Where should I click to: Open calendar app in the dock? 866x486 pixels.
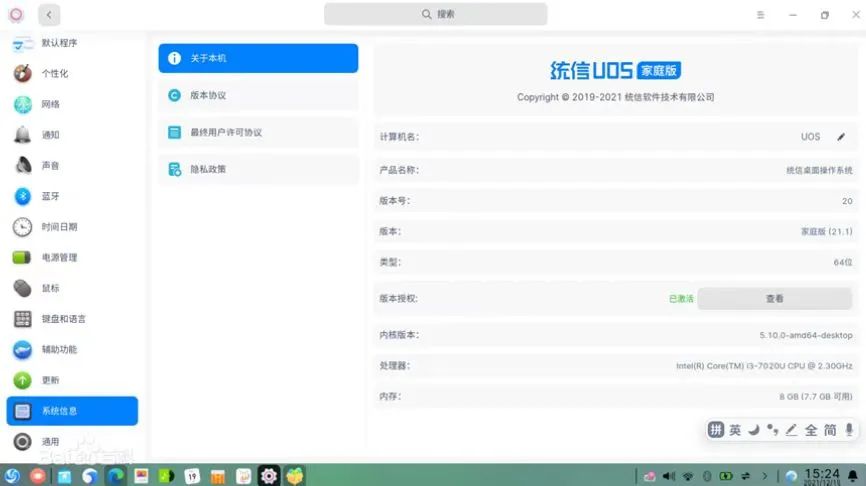pos(192,476)
